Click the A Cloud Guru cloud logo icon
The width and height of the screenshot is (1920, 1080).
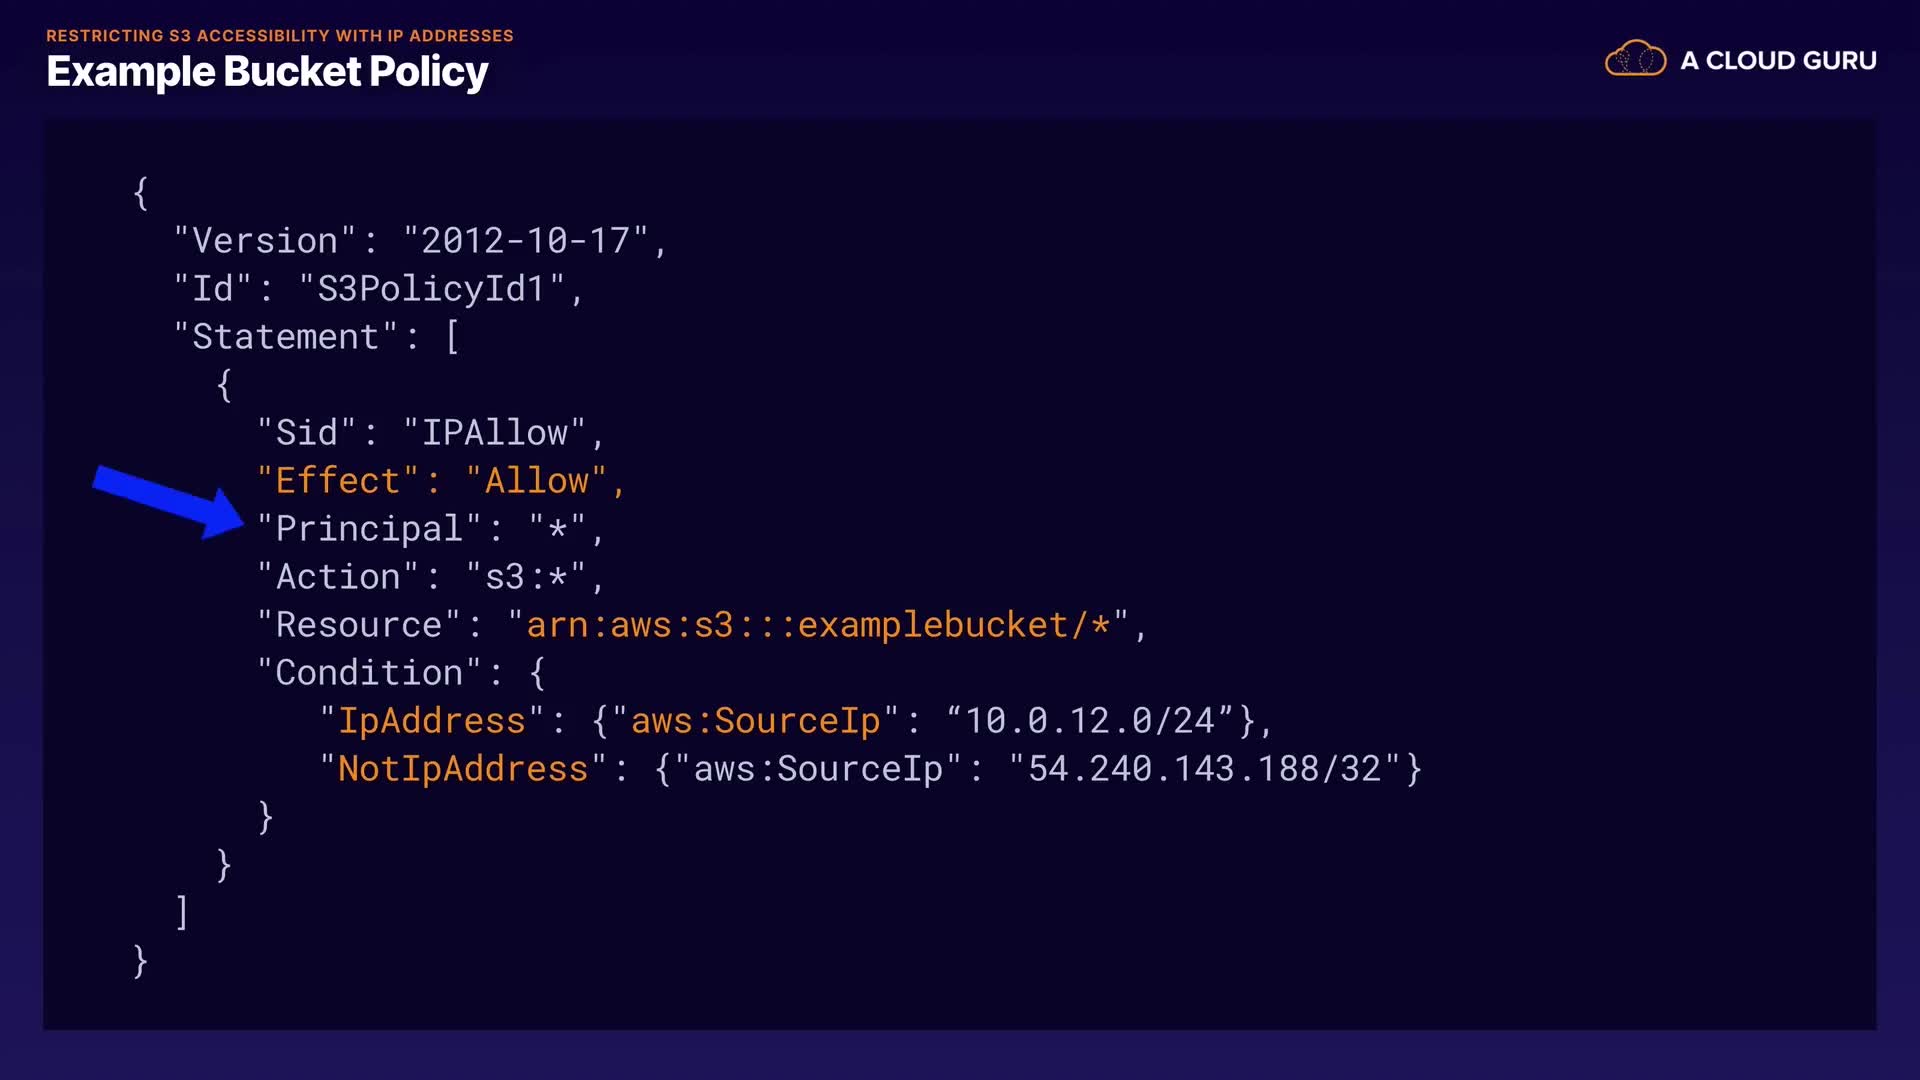[x=1635, y=60]
